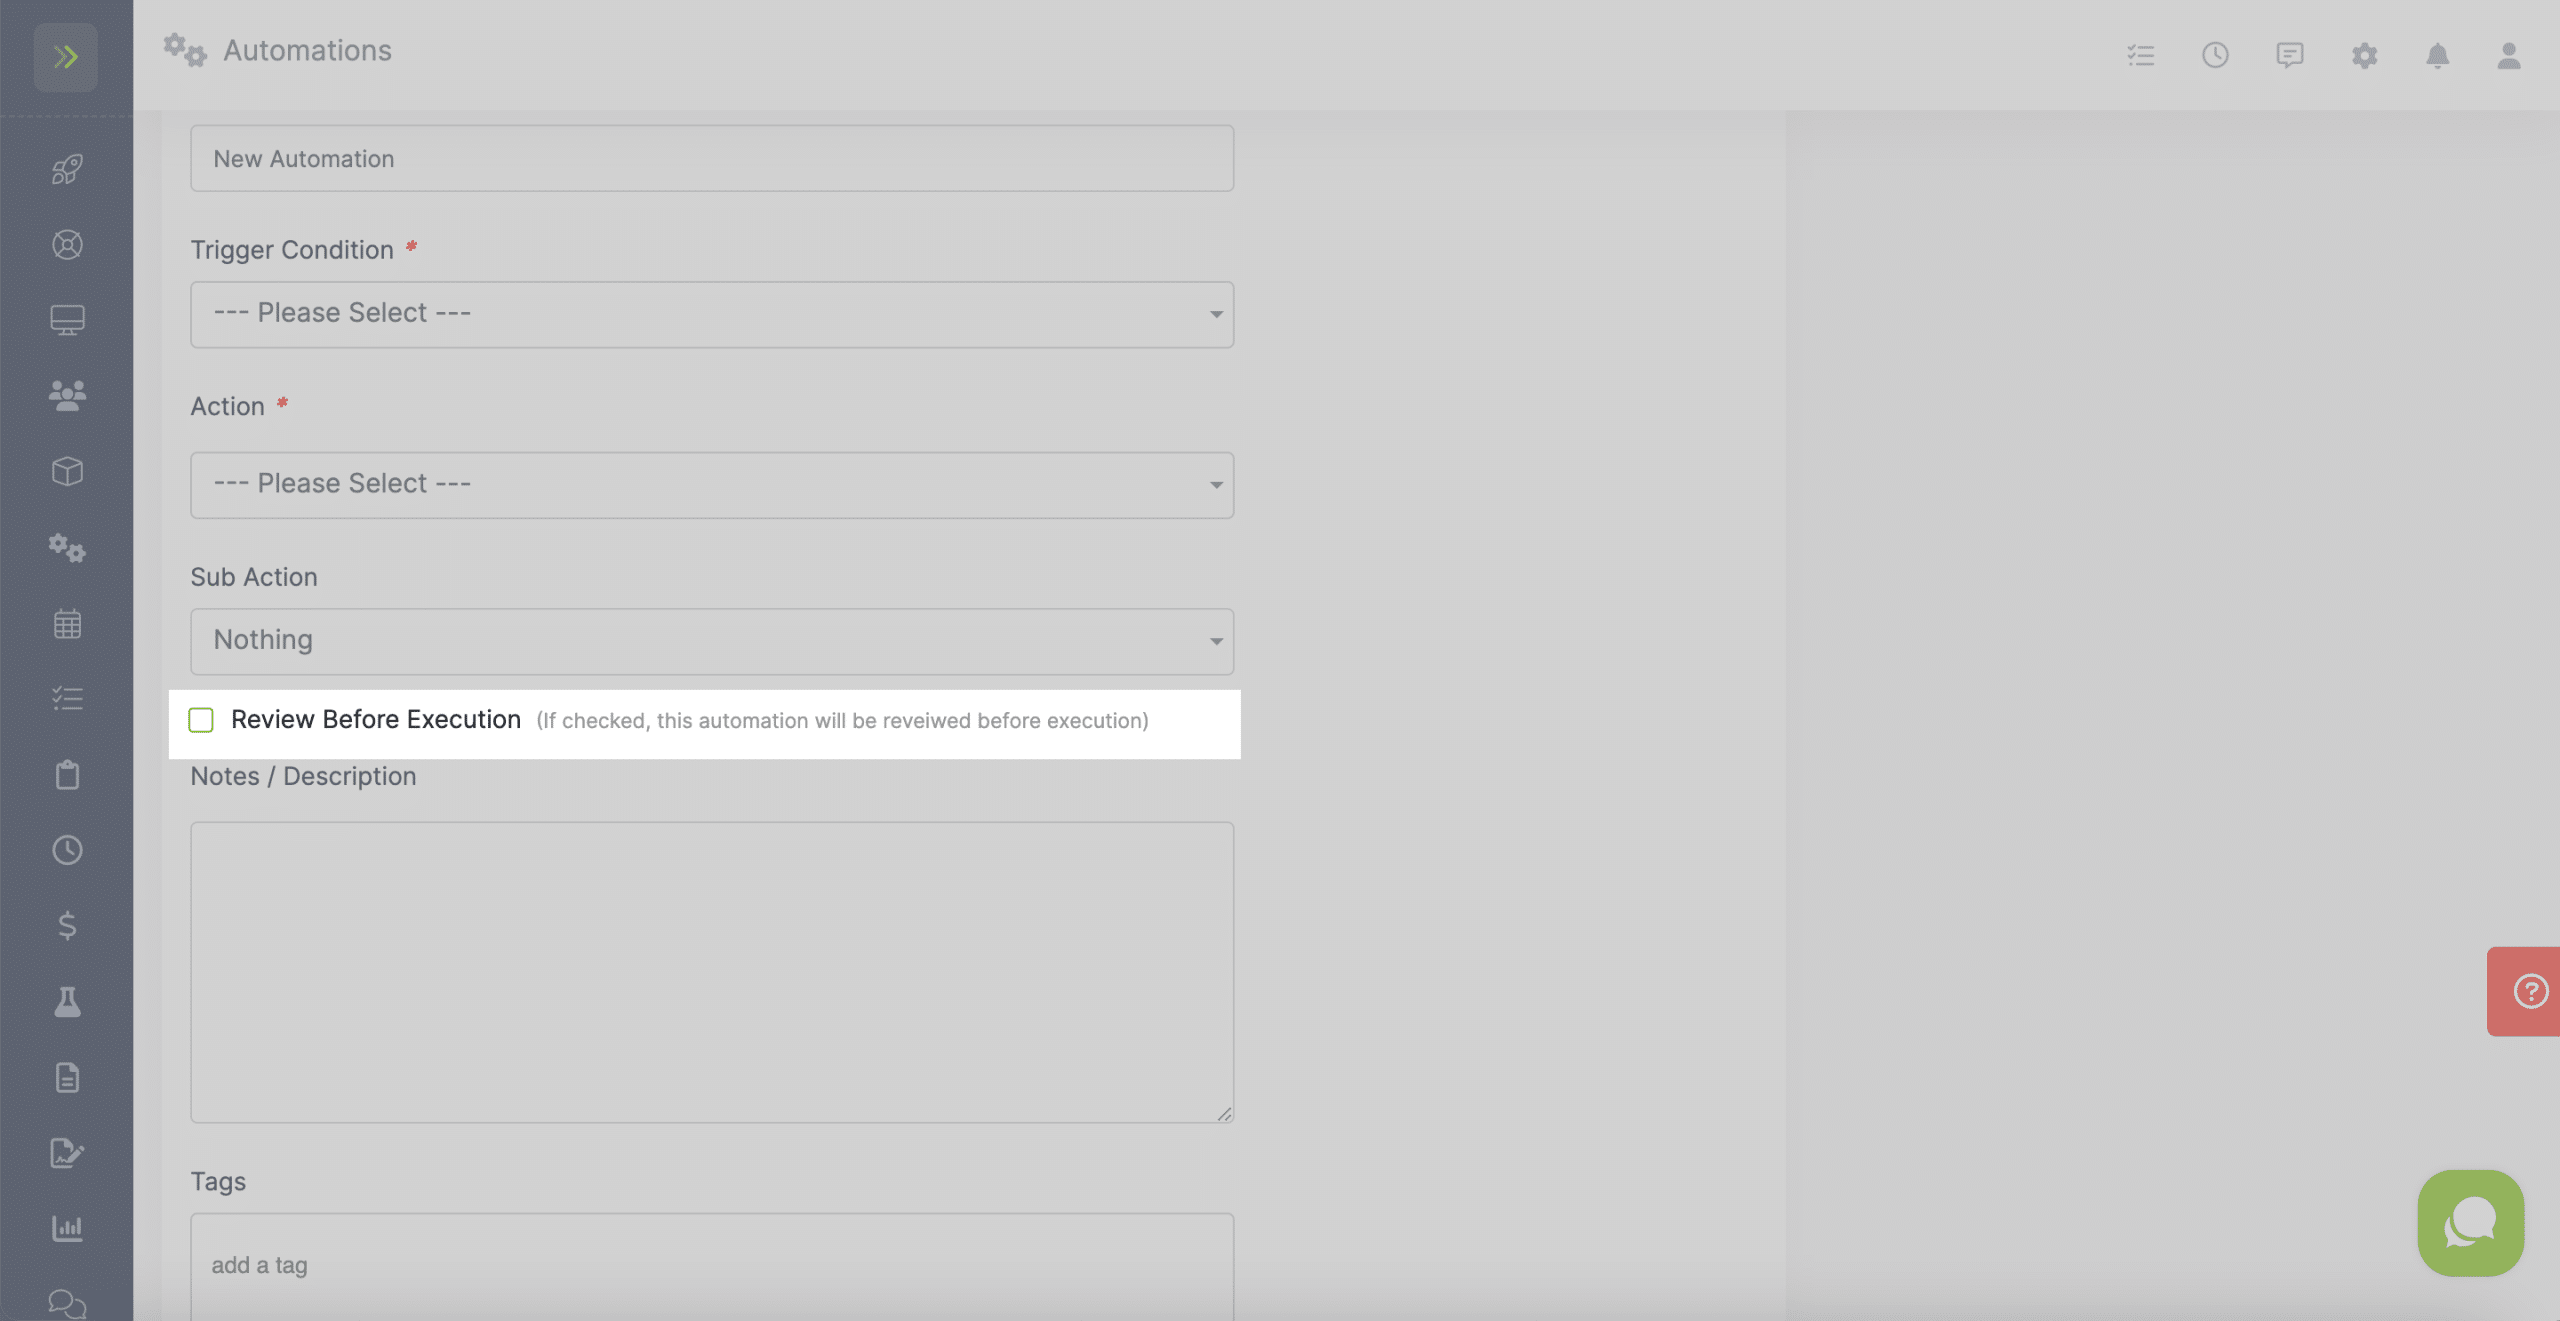
Task: Open the Sub Action Nothing dropdown
Action: coord(712,641)
